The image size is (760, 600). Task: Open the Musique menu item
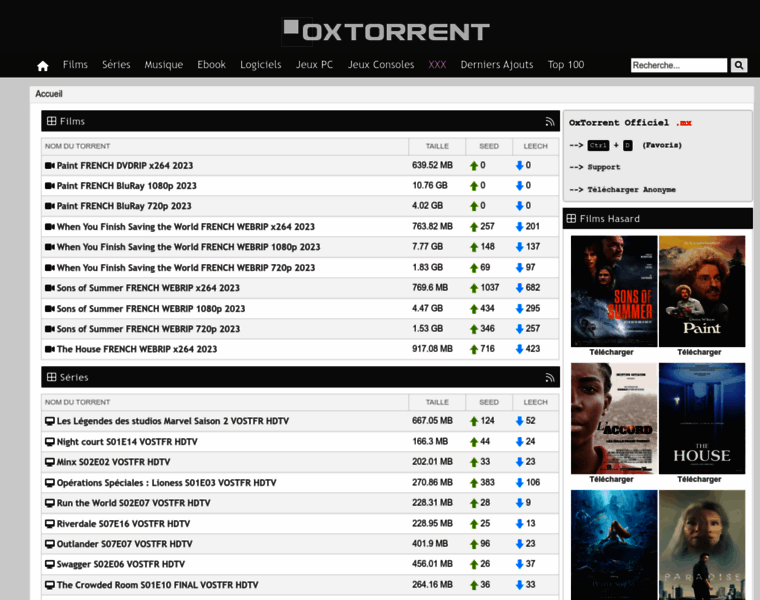tap(164, 64)
